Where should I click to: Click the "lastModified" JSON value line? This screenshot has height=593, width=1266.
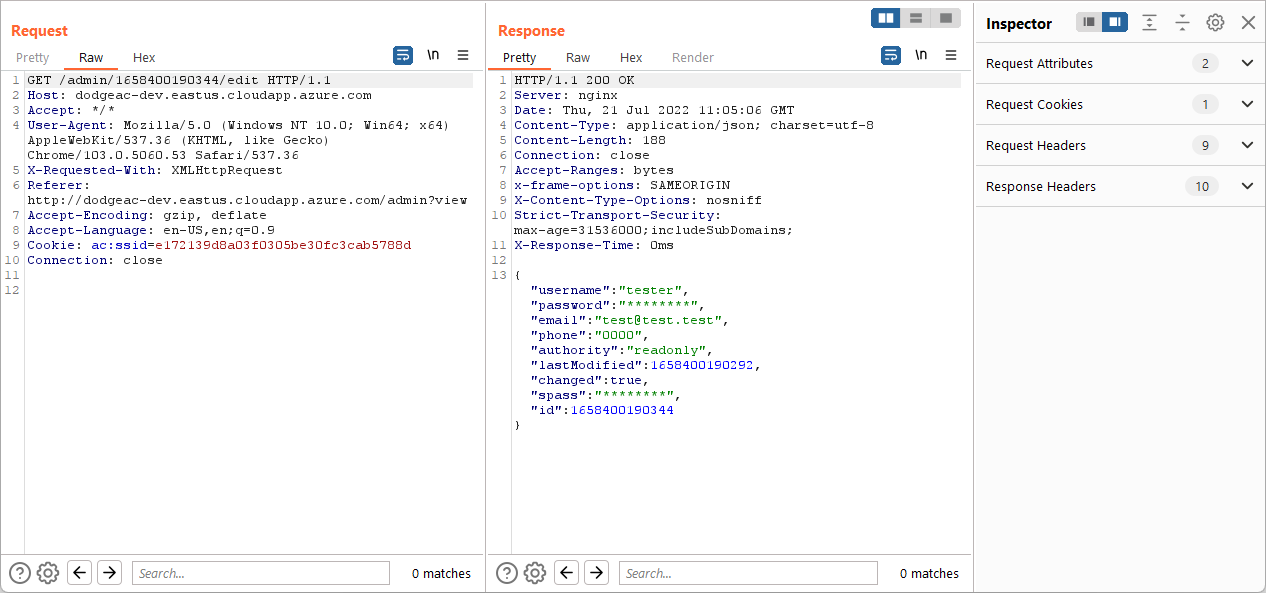tap(646, 365)
